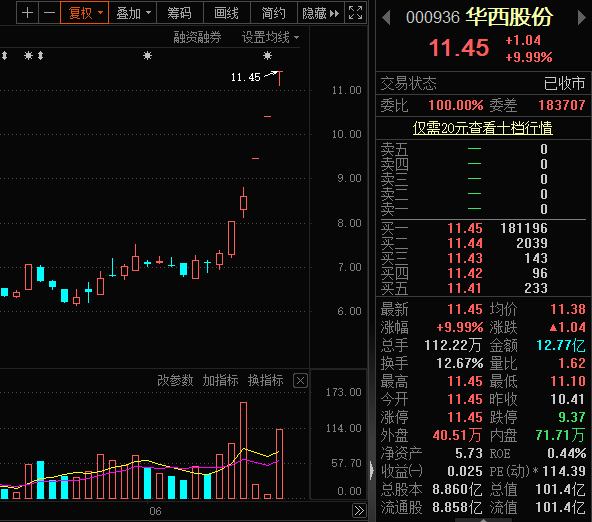The height and width of the screenshot is (522, 592).
Task: Click the 买五 price 11.41
Action: [x=465, y=288]
